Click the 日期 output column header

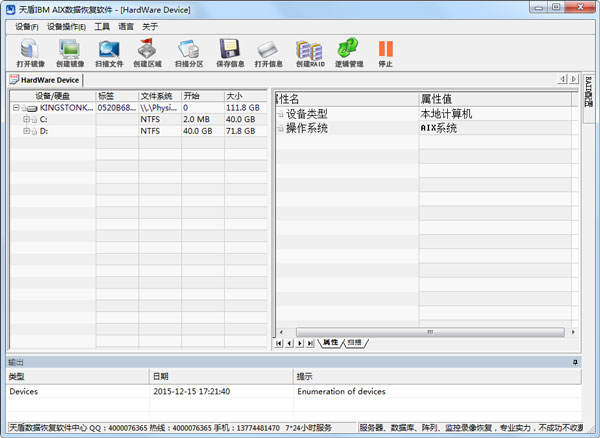click(x=221, y=376)
